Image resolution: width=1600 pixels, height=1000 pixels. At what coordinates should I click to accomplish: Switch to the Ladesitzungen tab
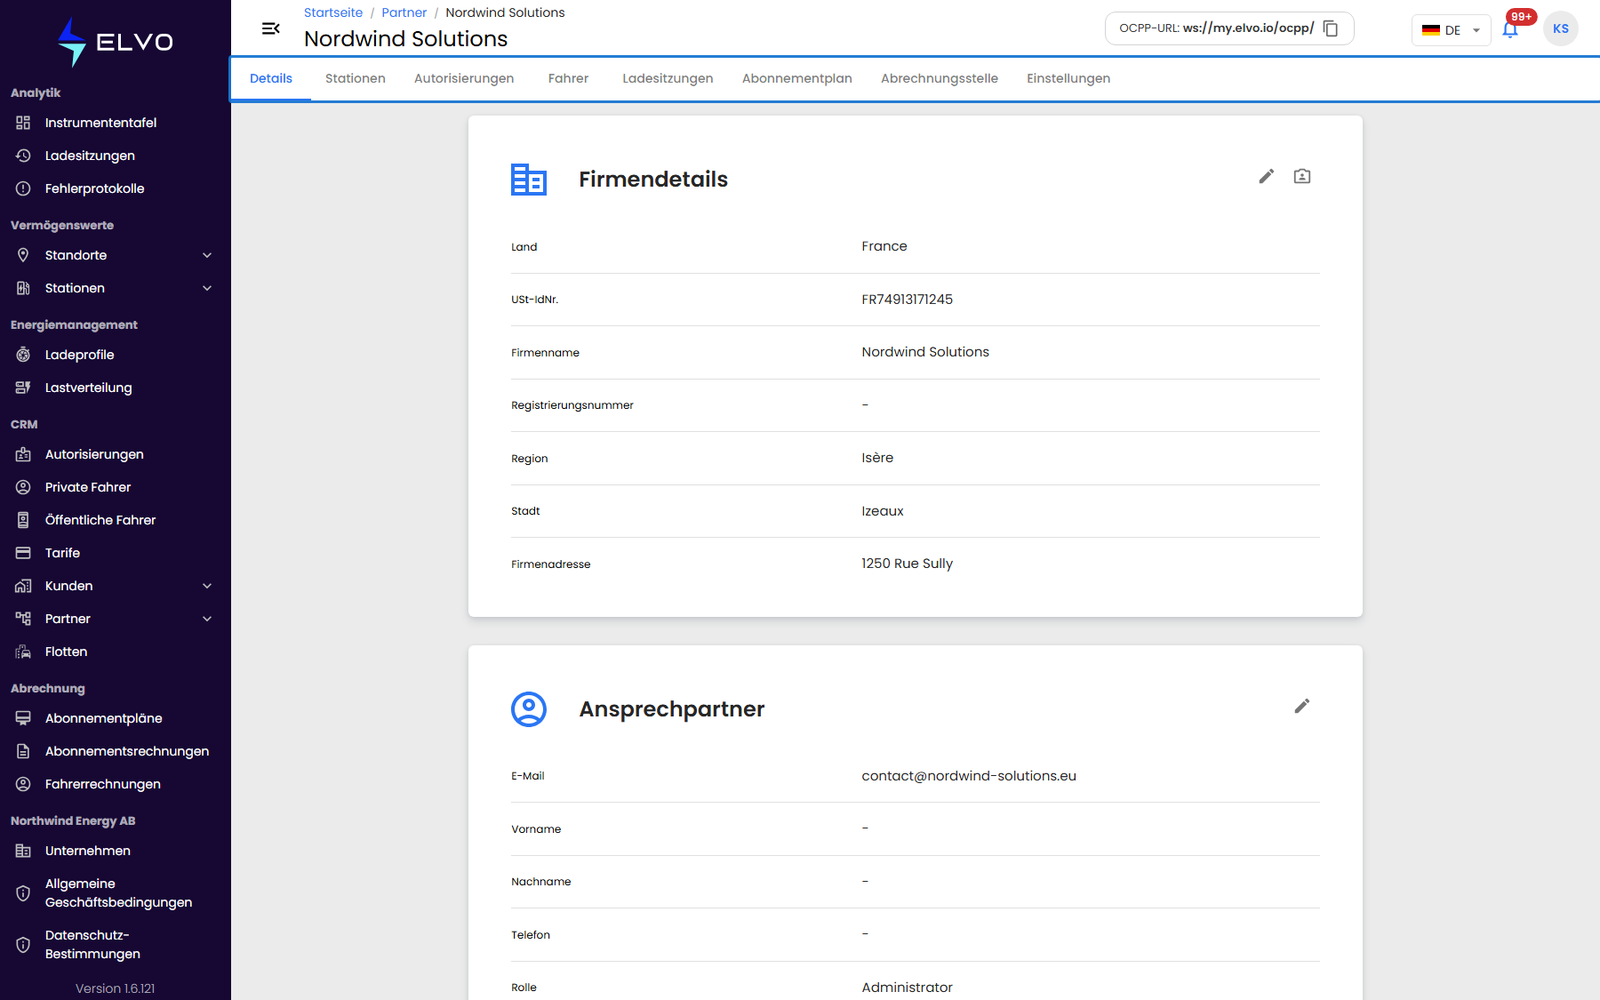pos(668,79)
